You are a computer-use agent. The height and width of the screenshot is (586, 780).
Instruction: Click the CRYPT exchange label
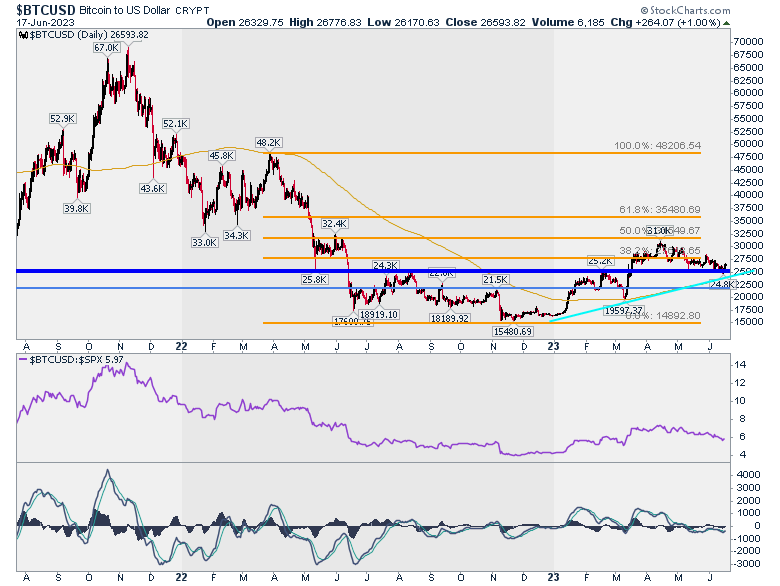pos(193,10)
